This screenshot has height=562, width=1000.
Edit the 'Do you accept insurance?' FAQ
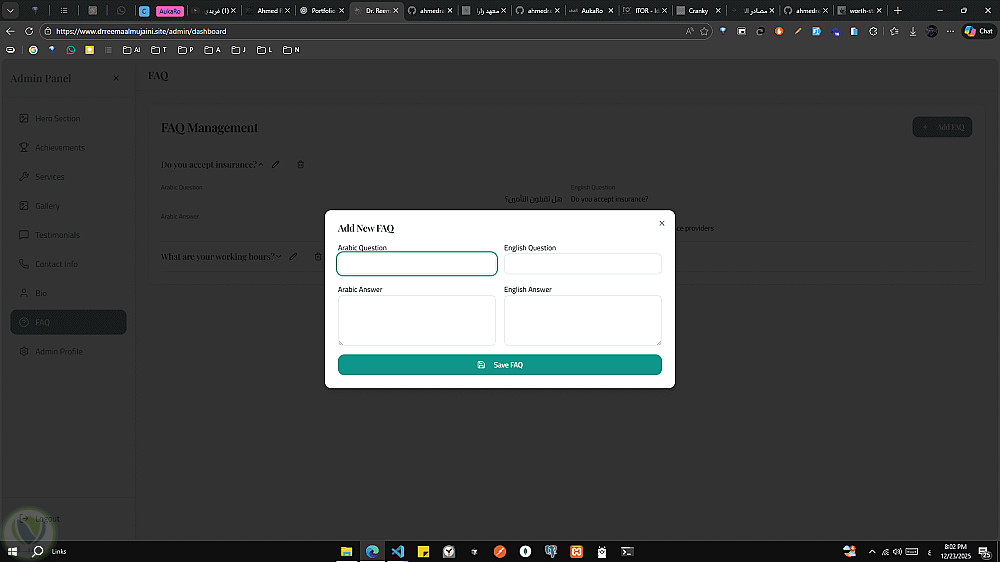tap(276, 165)
